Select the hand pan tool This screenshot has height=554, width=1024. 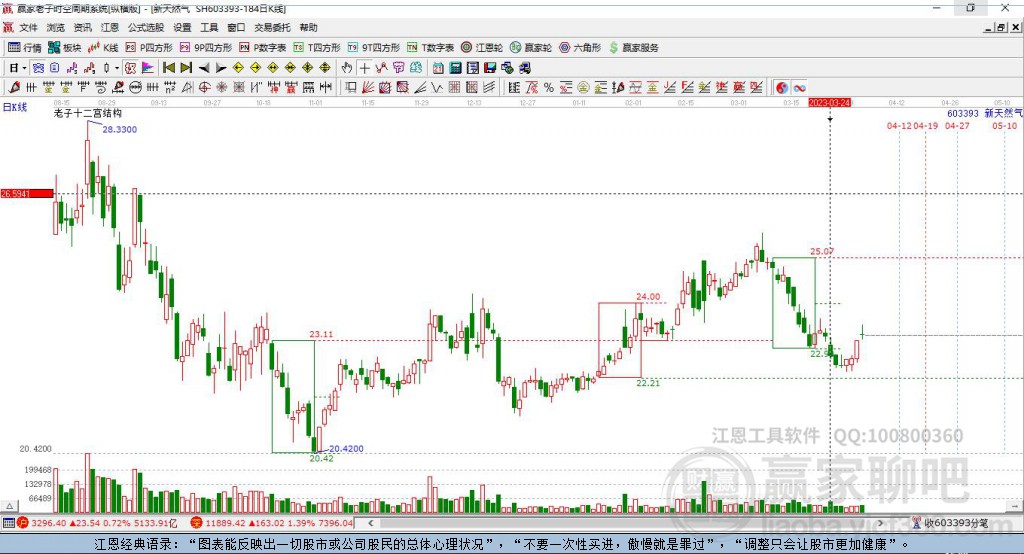pos(346,68)
